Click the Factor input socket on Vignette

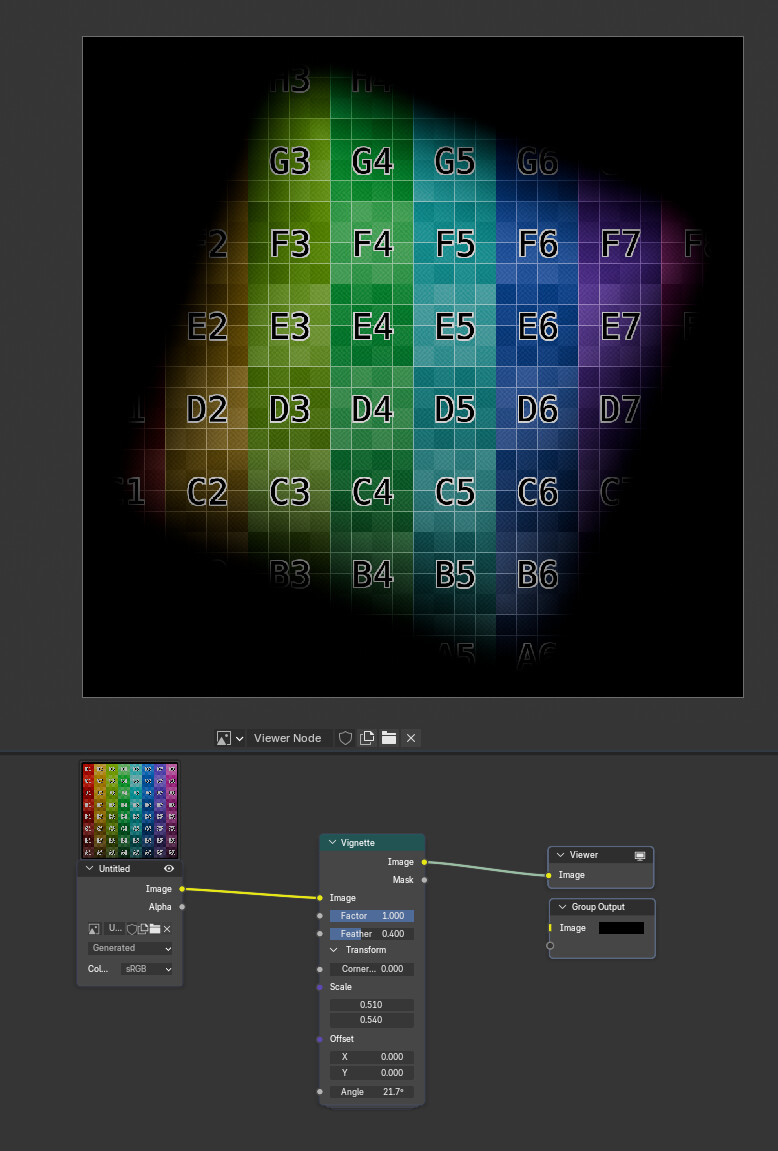[320, 915]
